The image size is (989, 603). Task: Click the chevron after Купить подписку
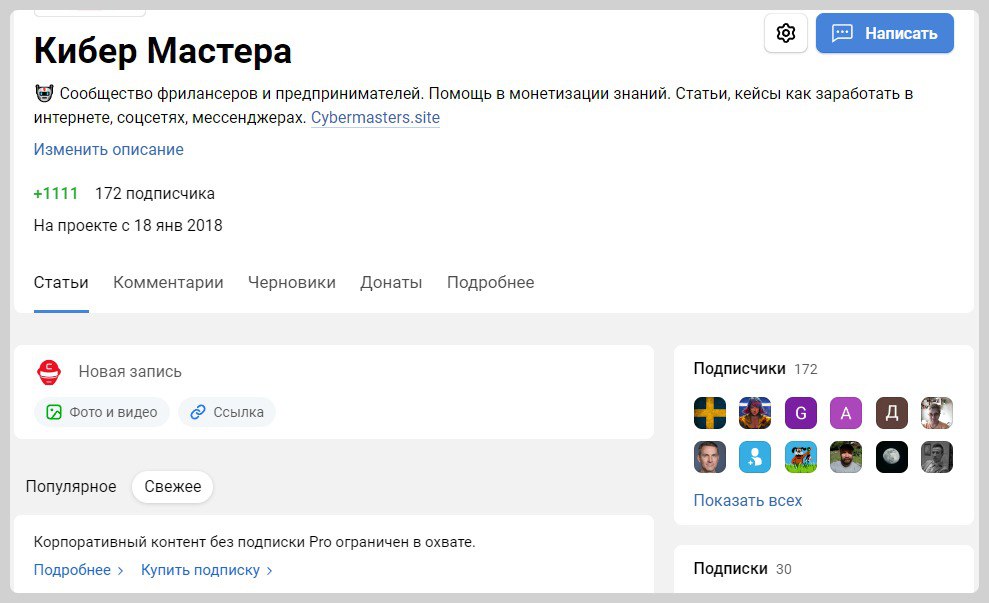tap(269, 570)
